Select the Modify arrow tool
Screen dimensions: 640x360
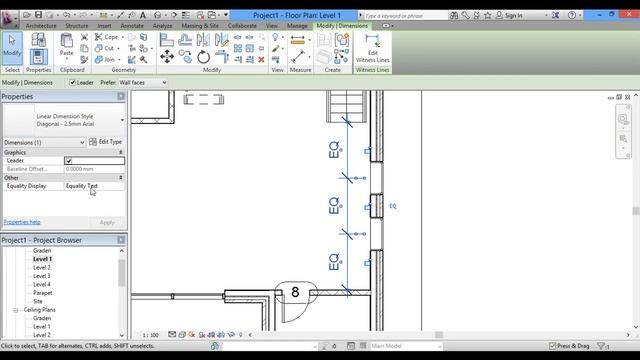point(12,48)
